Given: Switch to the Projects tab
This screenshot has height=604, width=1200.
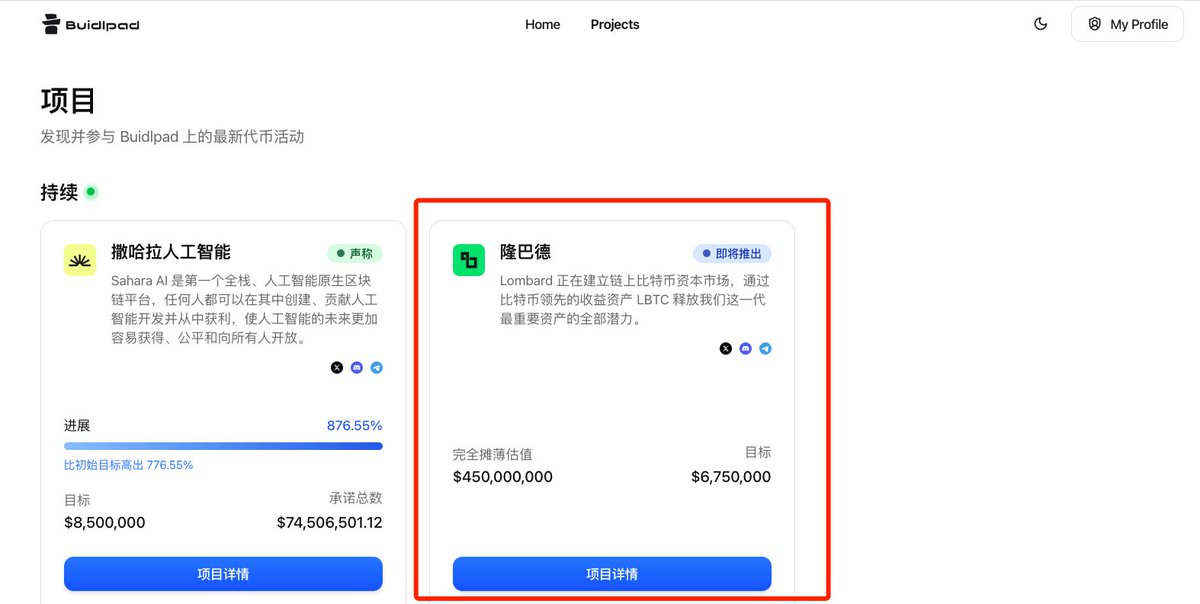Looking at the screenshot, I should tap(614, 24).
